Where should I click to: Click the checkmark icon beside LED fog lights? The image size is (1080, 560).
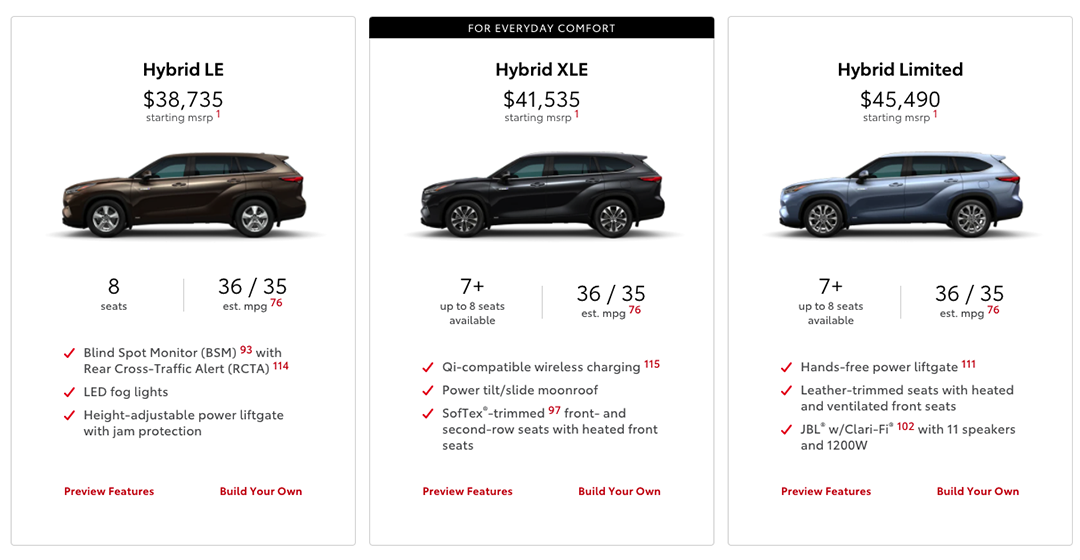(x=69, y=393)
